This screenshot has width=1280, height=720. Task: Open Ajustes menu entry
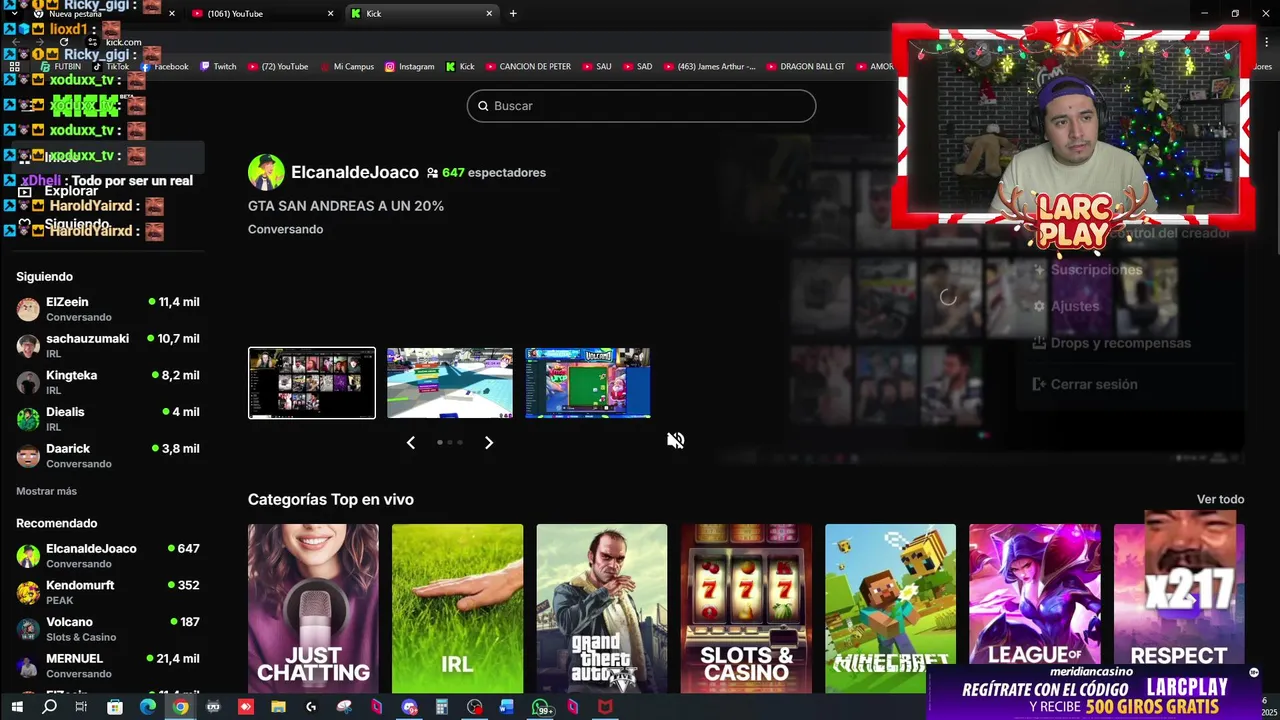[x=1066, y=306]
